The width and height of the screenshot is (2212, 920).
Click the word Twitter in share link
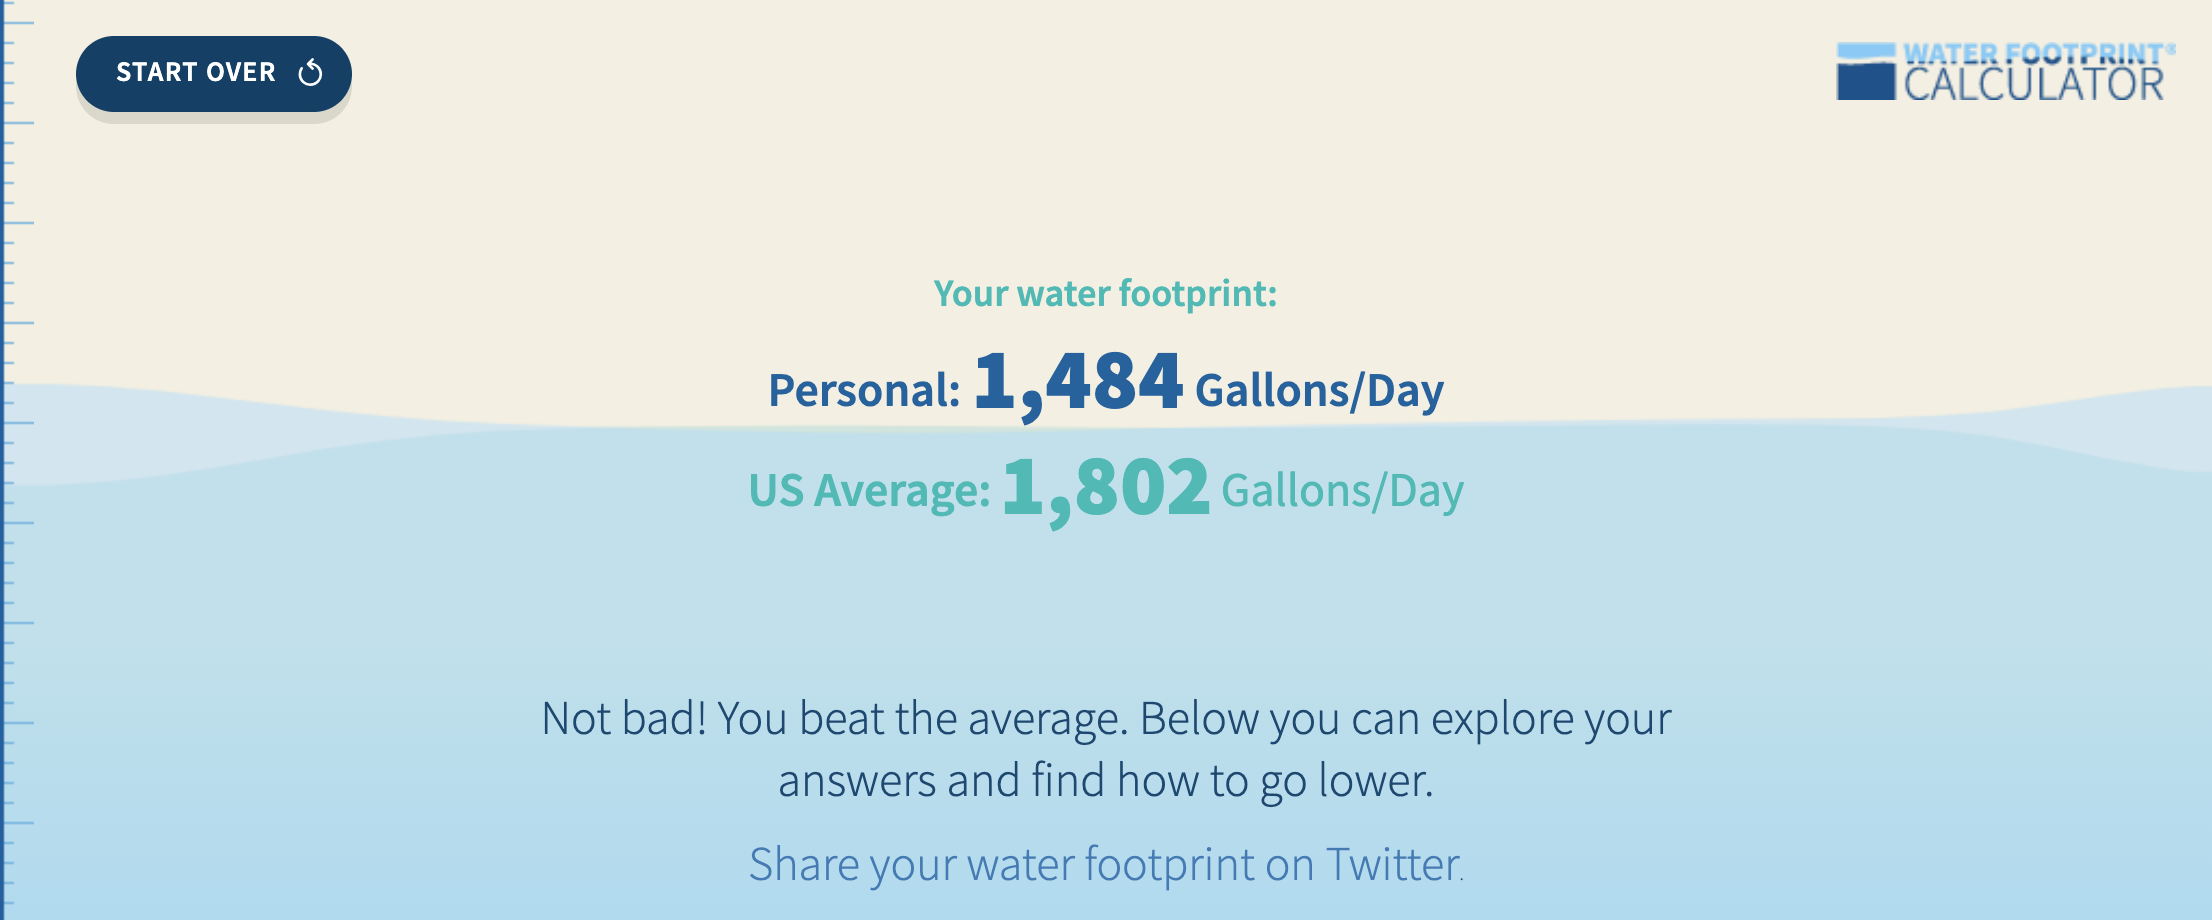coord(1394,865)
